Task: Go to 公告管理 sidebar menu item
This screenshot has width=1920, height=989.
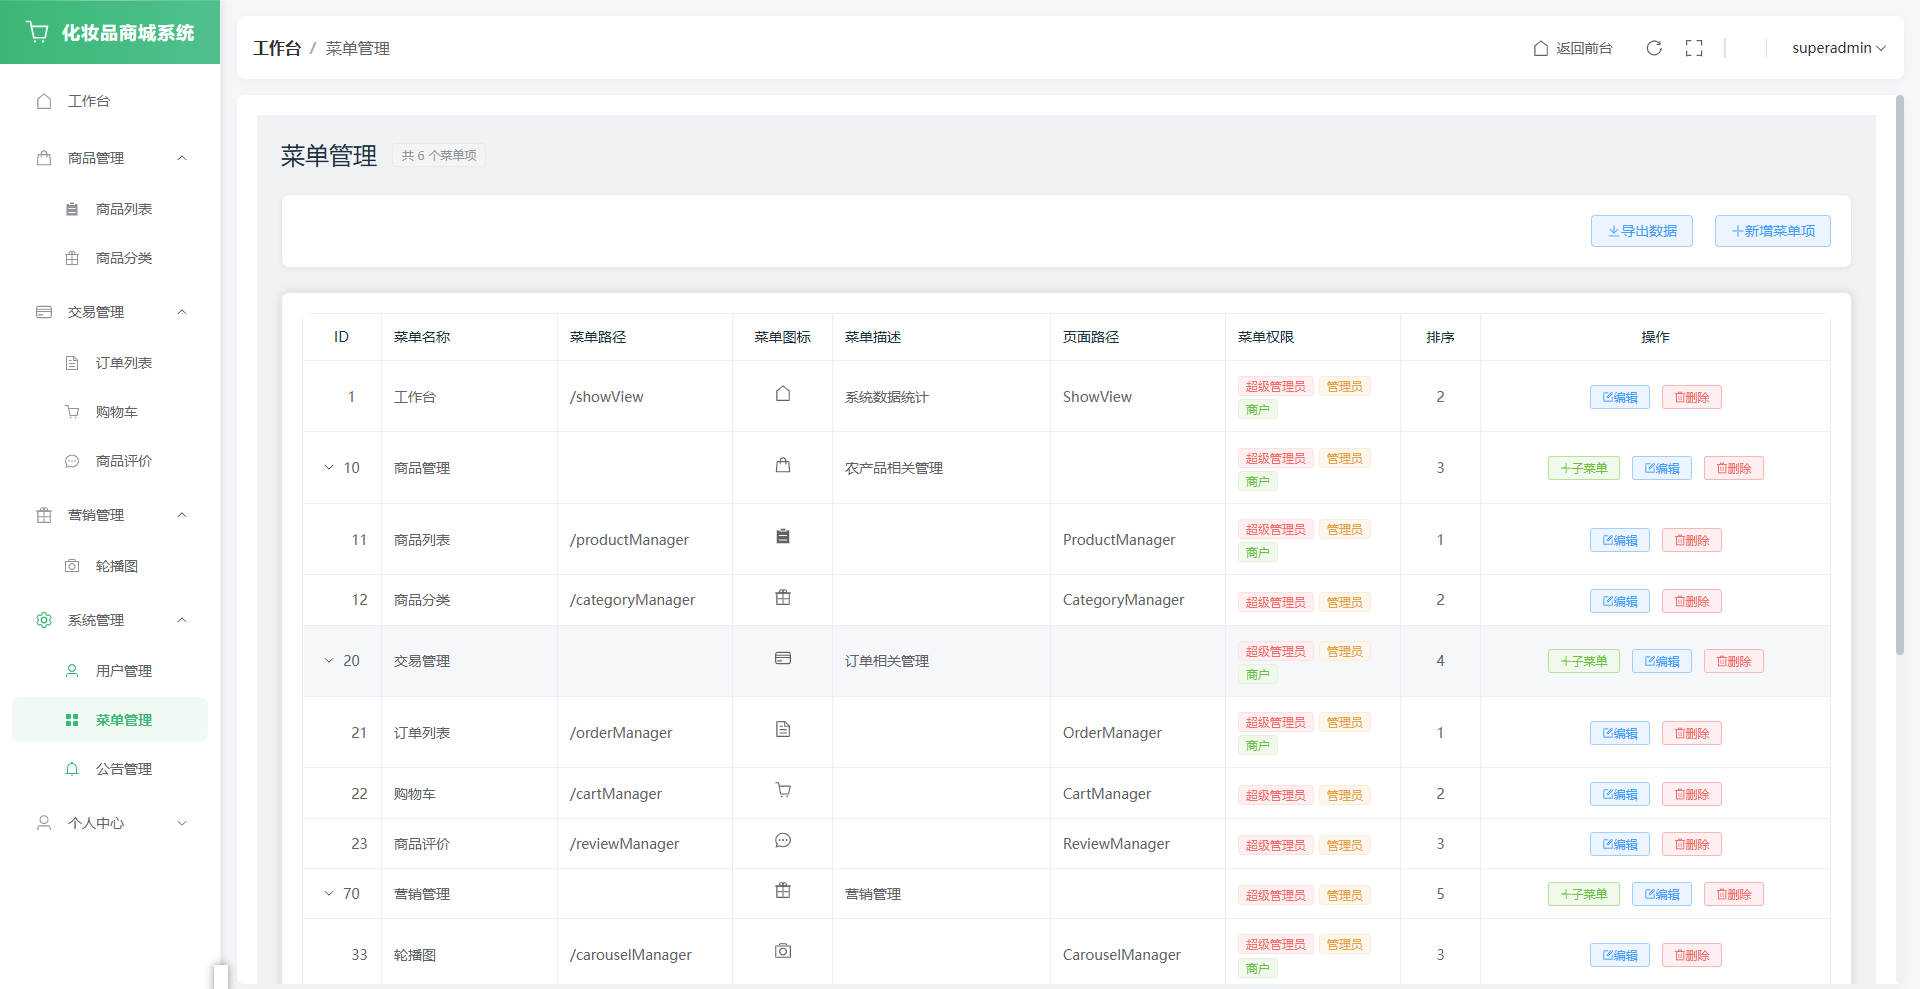Action: point(123,769)
